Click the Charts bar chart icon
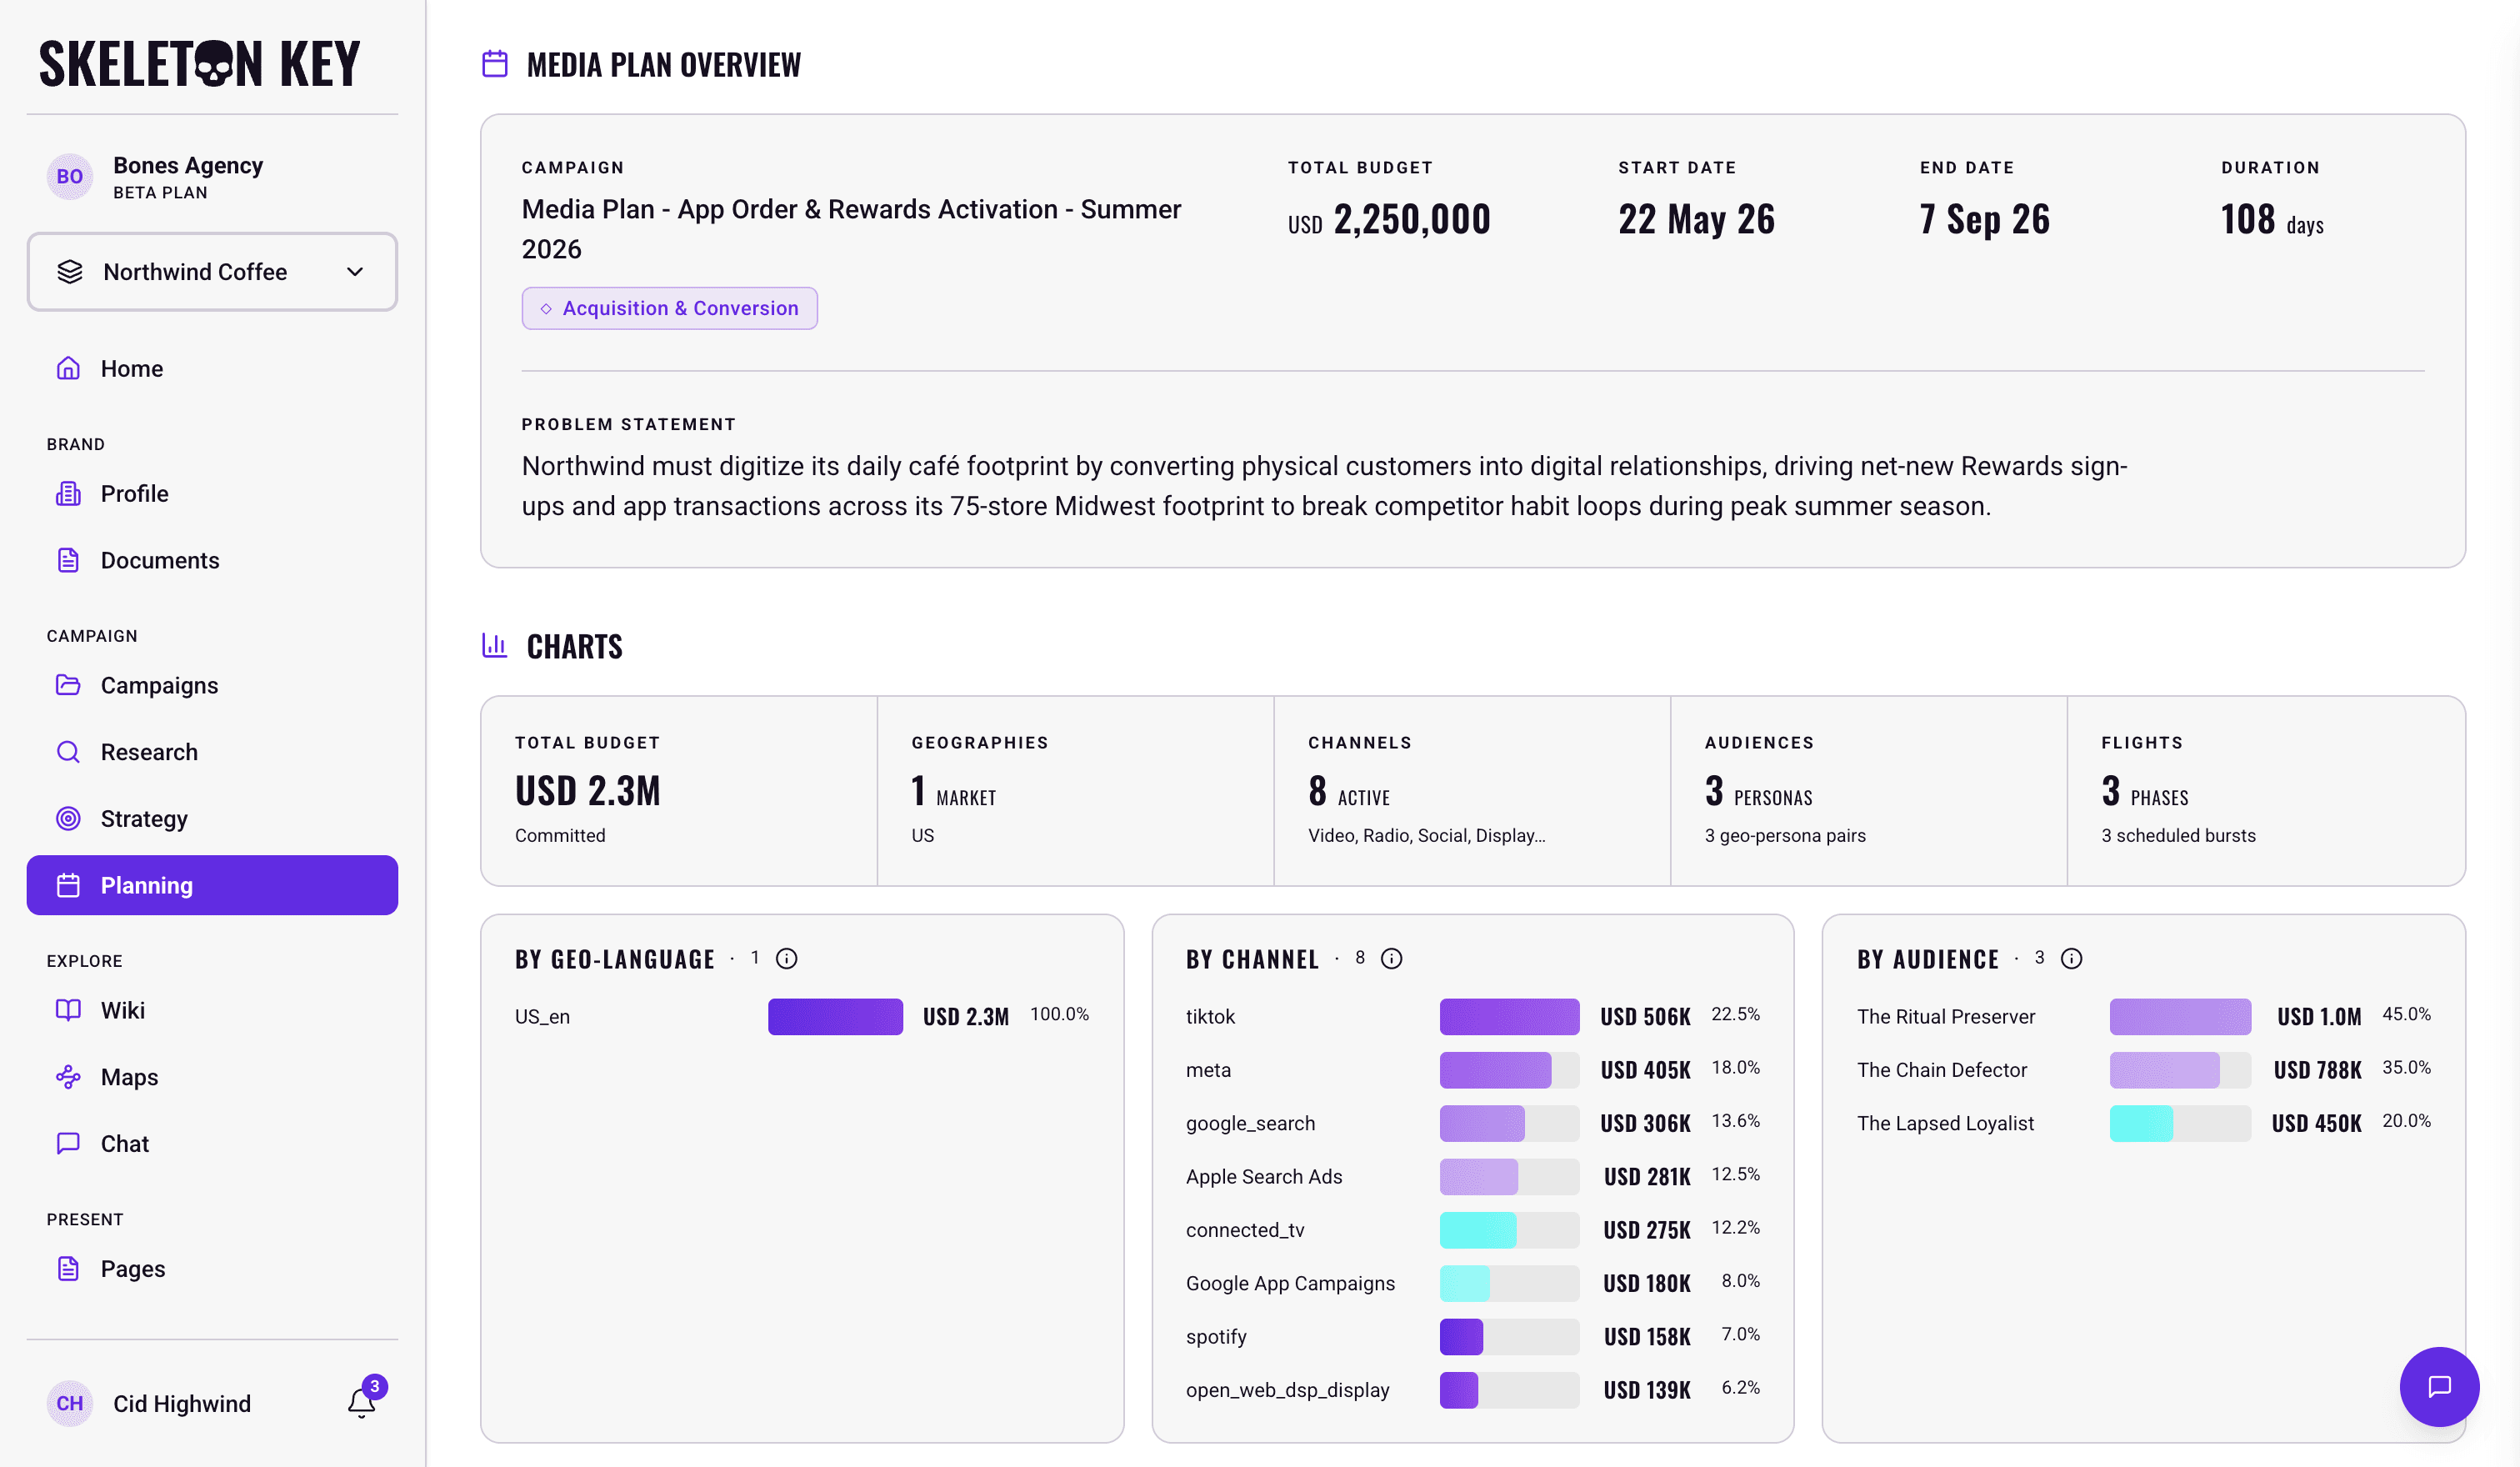 pos(495,645)
